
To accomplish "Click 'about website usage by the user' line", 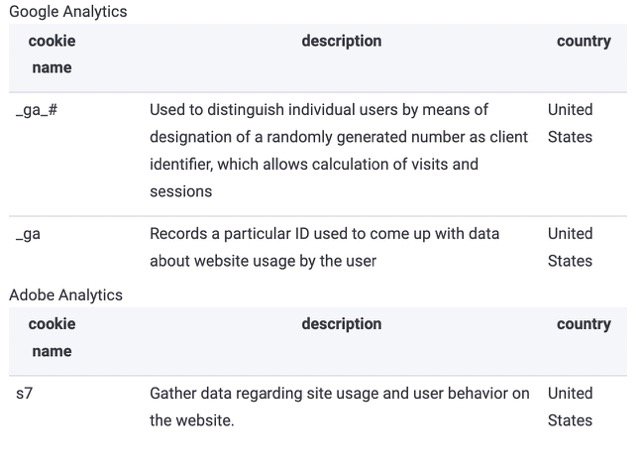I will tap(263, 261).
